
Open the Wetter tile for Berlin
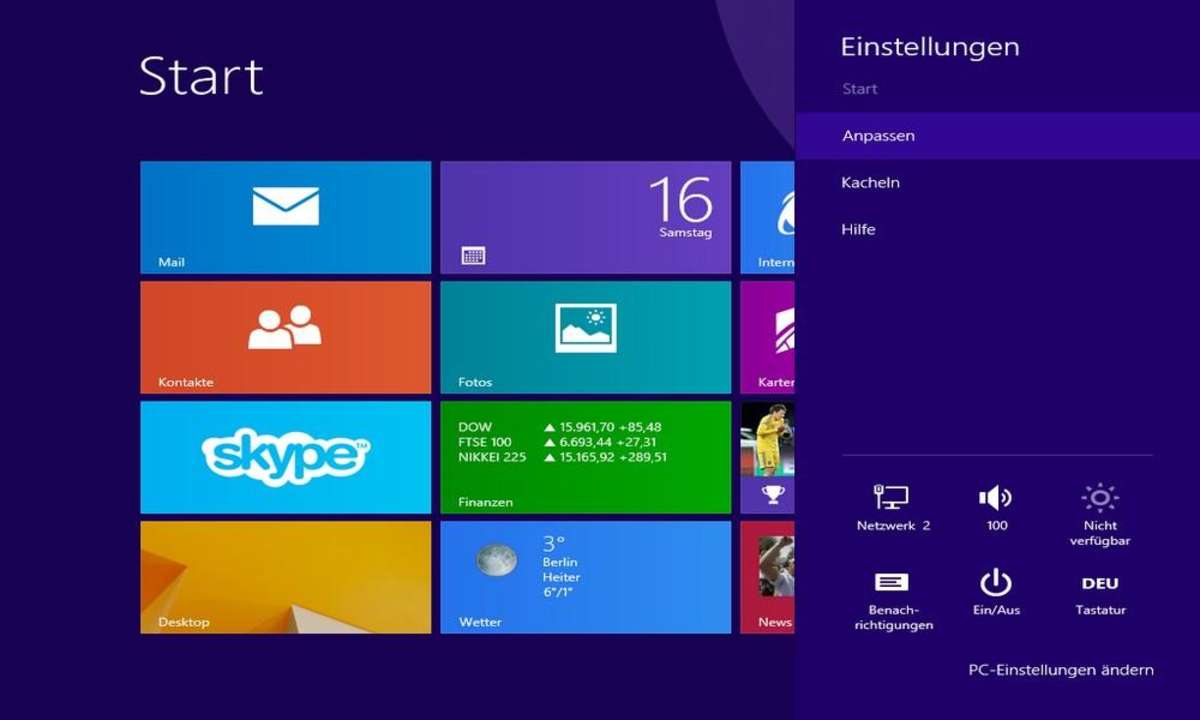pyautogui.click(x=586, y=577)
